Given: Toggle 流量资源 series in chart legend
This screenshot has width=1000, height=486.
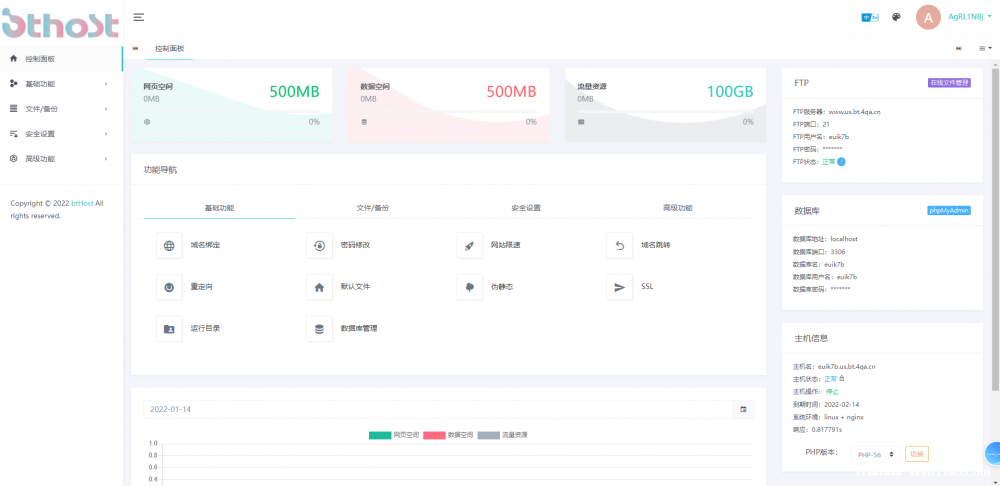Looking at the screenshot, I should 502,435.
